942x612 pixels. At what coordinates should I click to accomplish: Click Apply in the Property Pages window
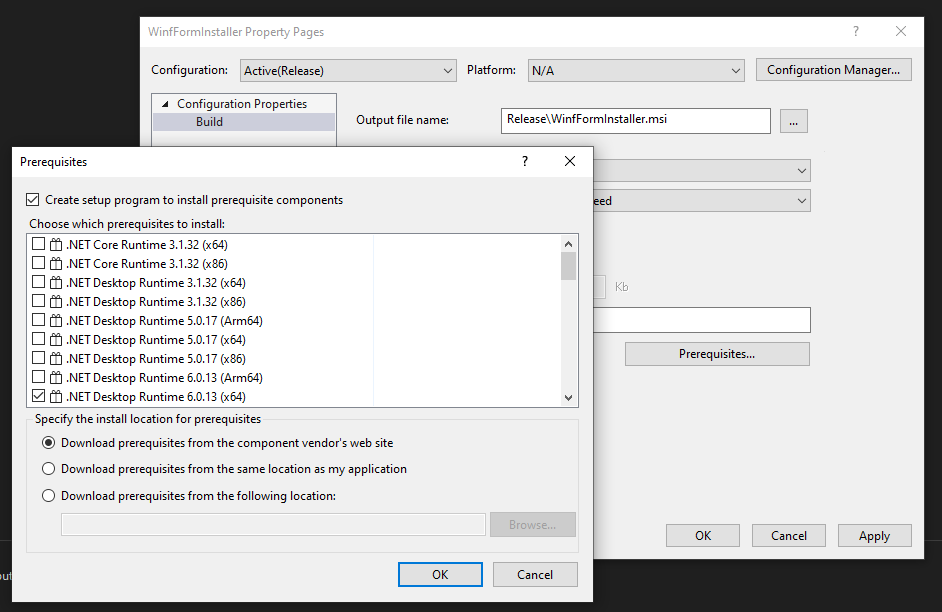point(875,536)
